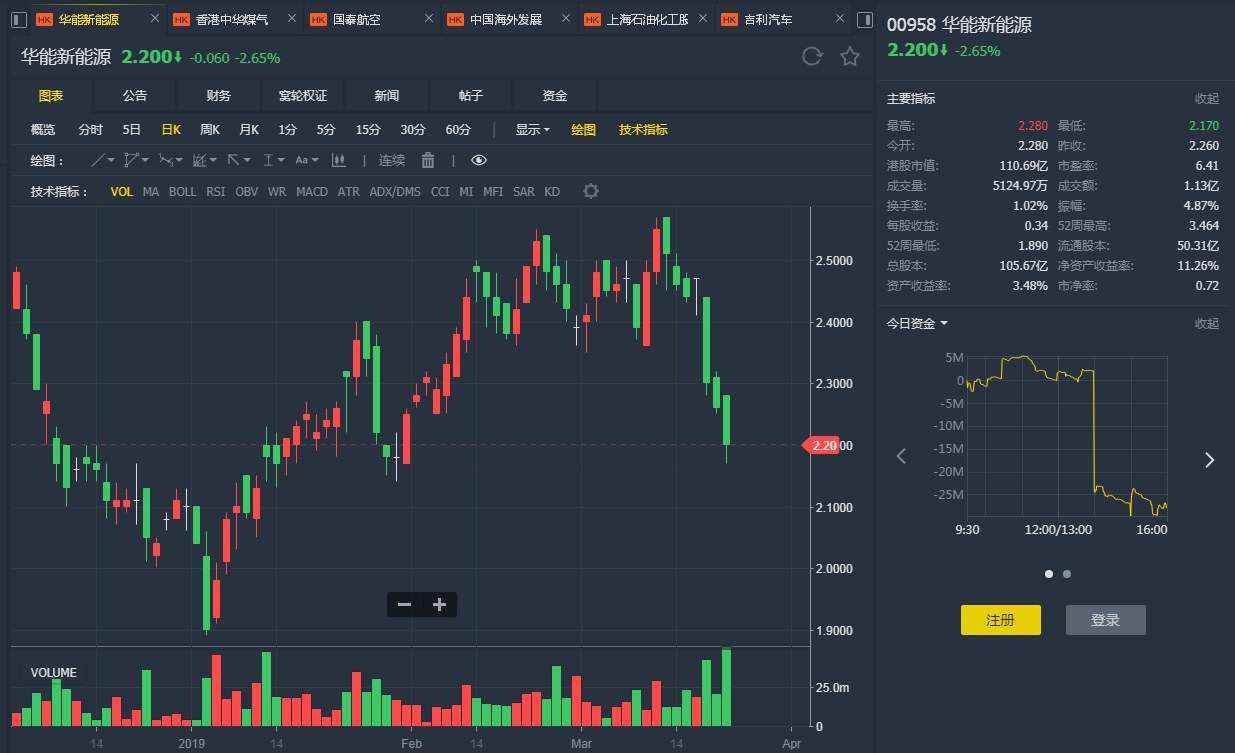Open the 今日资金 dropdown
This screenshot has width=1235, height=753.
[917, 323]
